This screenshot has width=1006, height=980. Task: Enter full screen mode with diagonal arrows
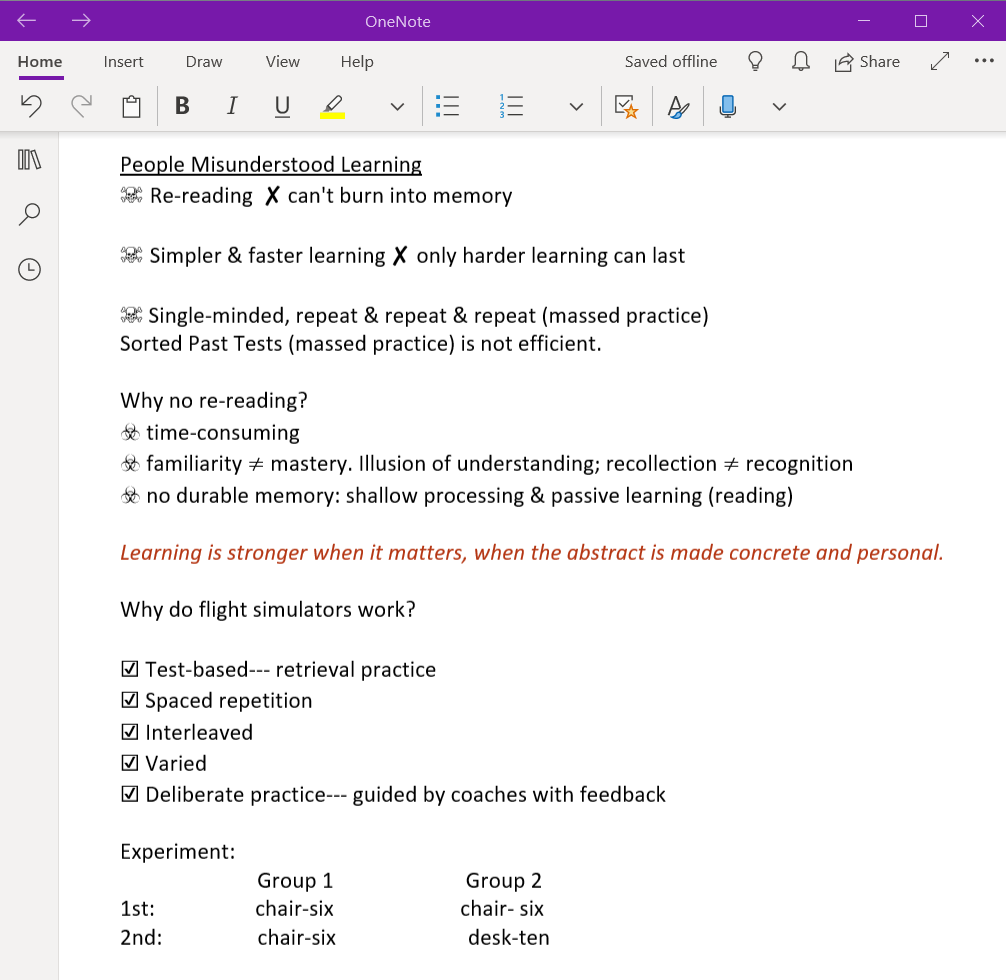pyautogui.click(x=940, y=62)
